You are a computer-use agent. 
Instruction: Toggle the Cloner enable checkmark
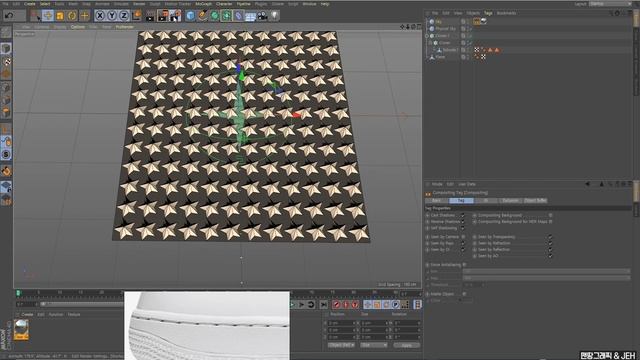(470, 42)
